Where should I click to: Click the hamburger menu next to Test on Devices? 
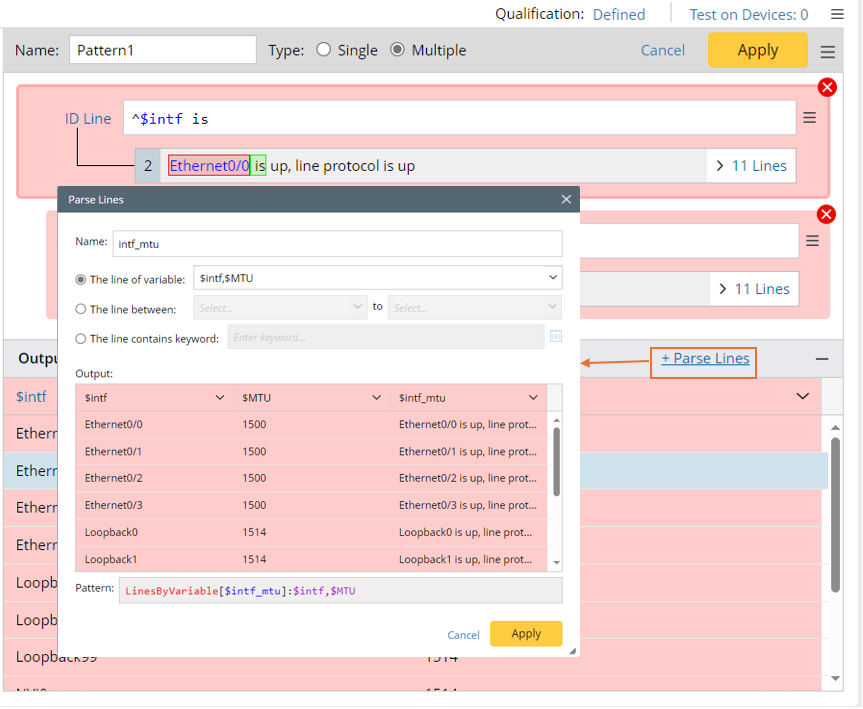coord(837,14)
